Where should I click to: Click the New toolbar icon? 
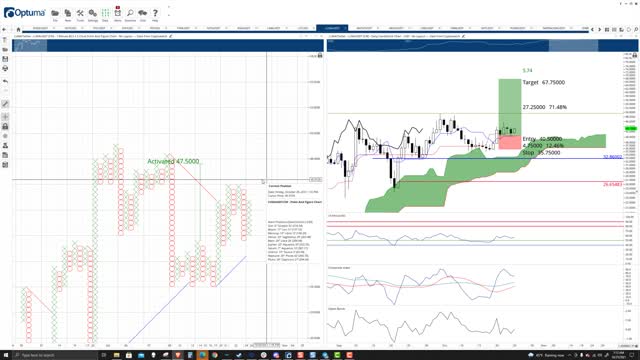pos(68,14)
